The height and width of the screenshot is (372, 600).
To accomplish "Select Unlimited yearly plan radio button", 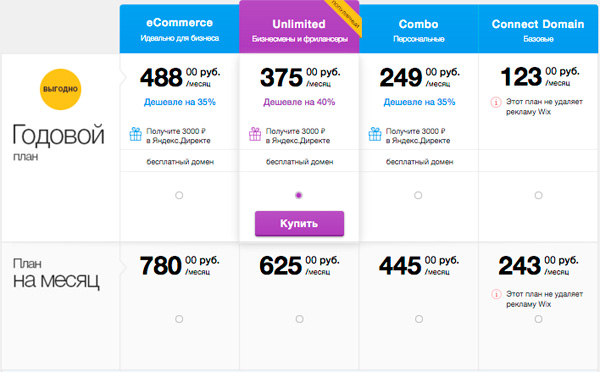I will (299, 195).
